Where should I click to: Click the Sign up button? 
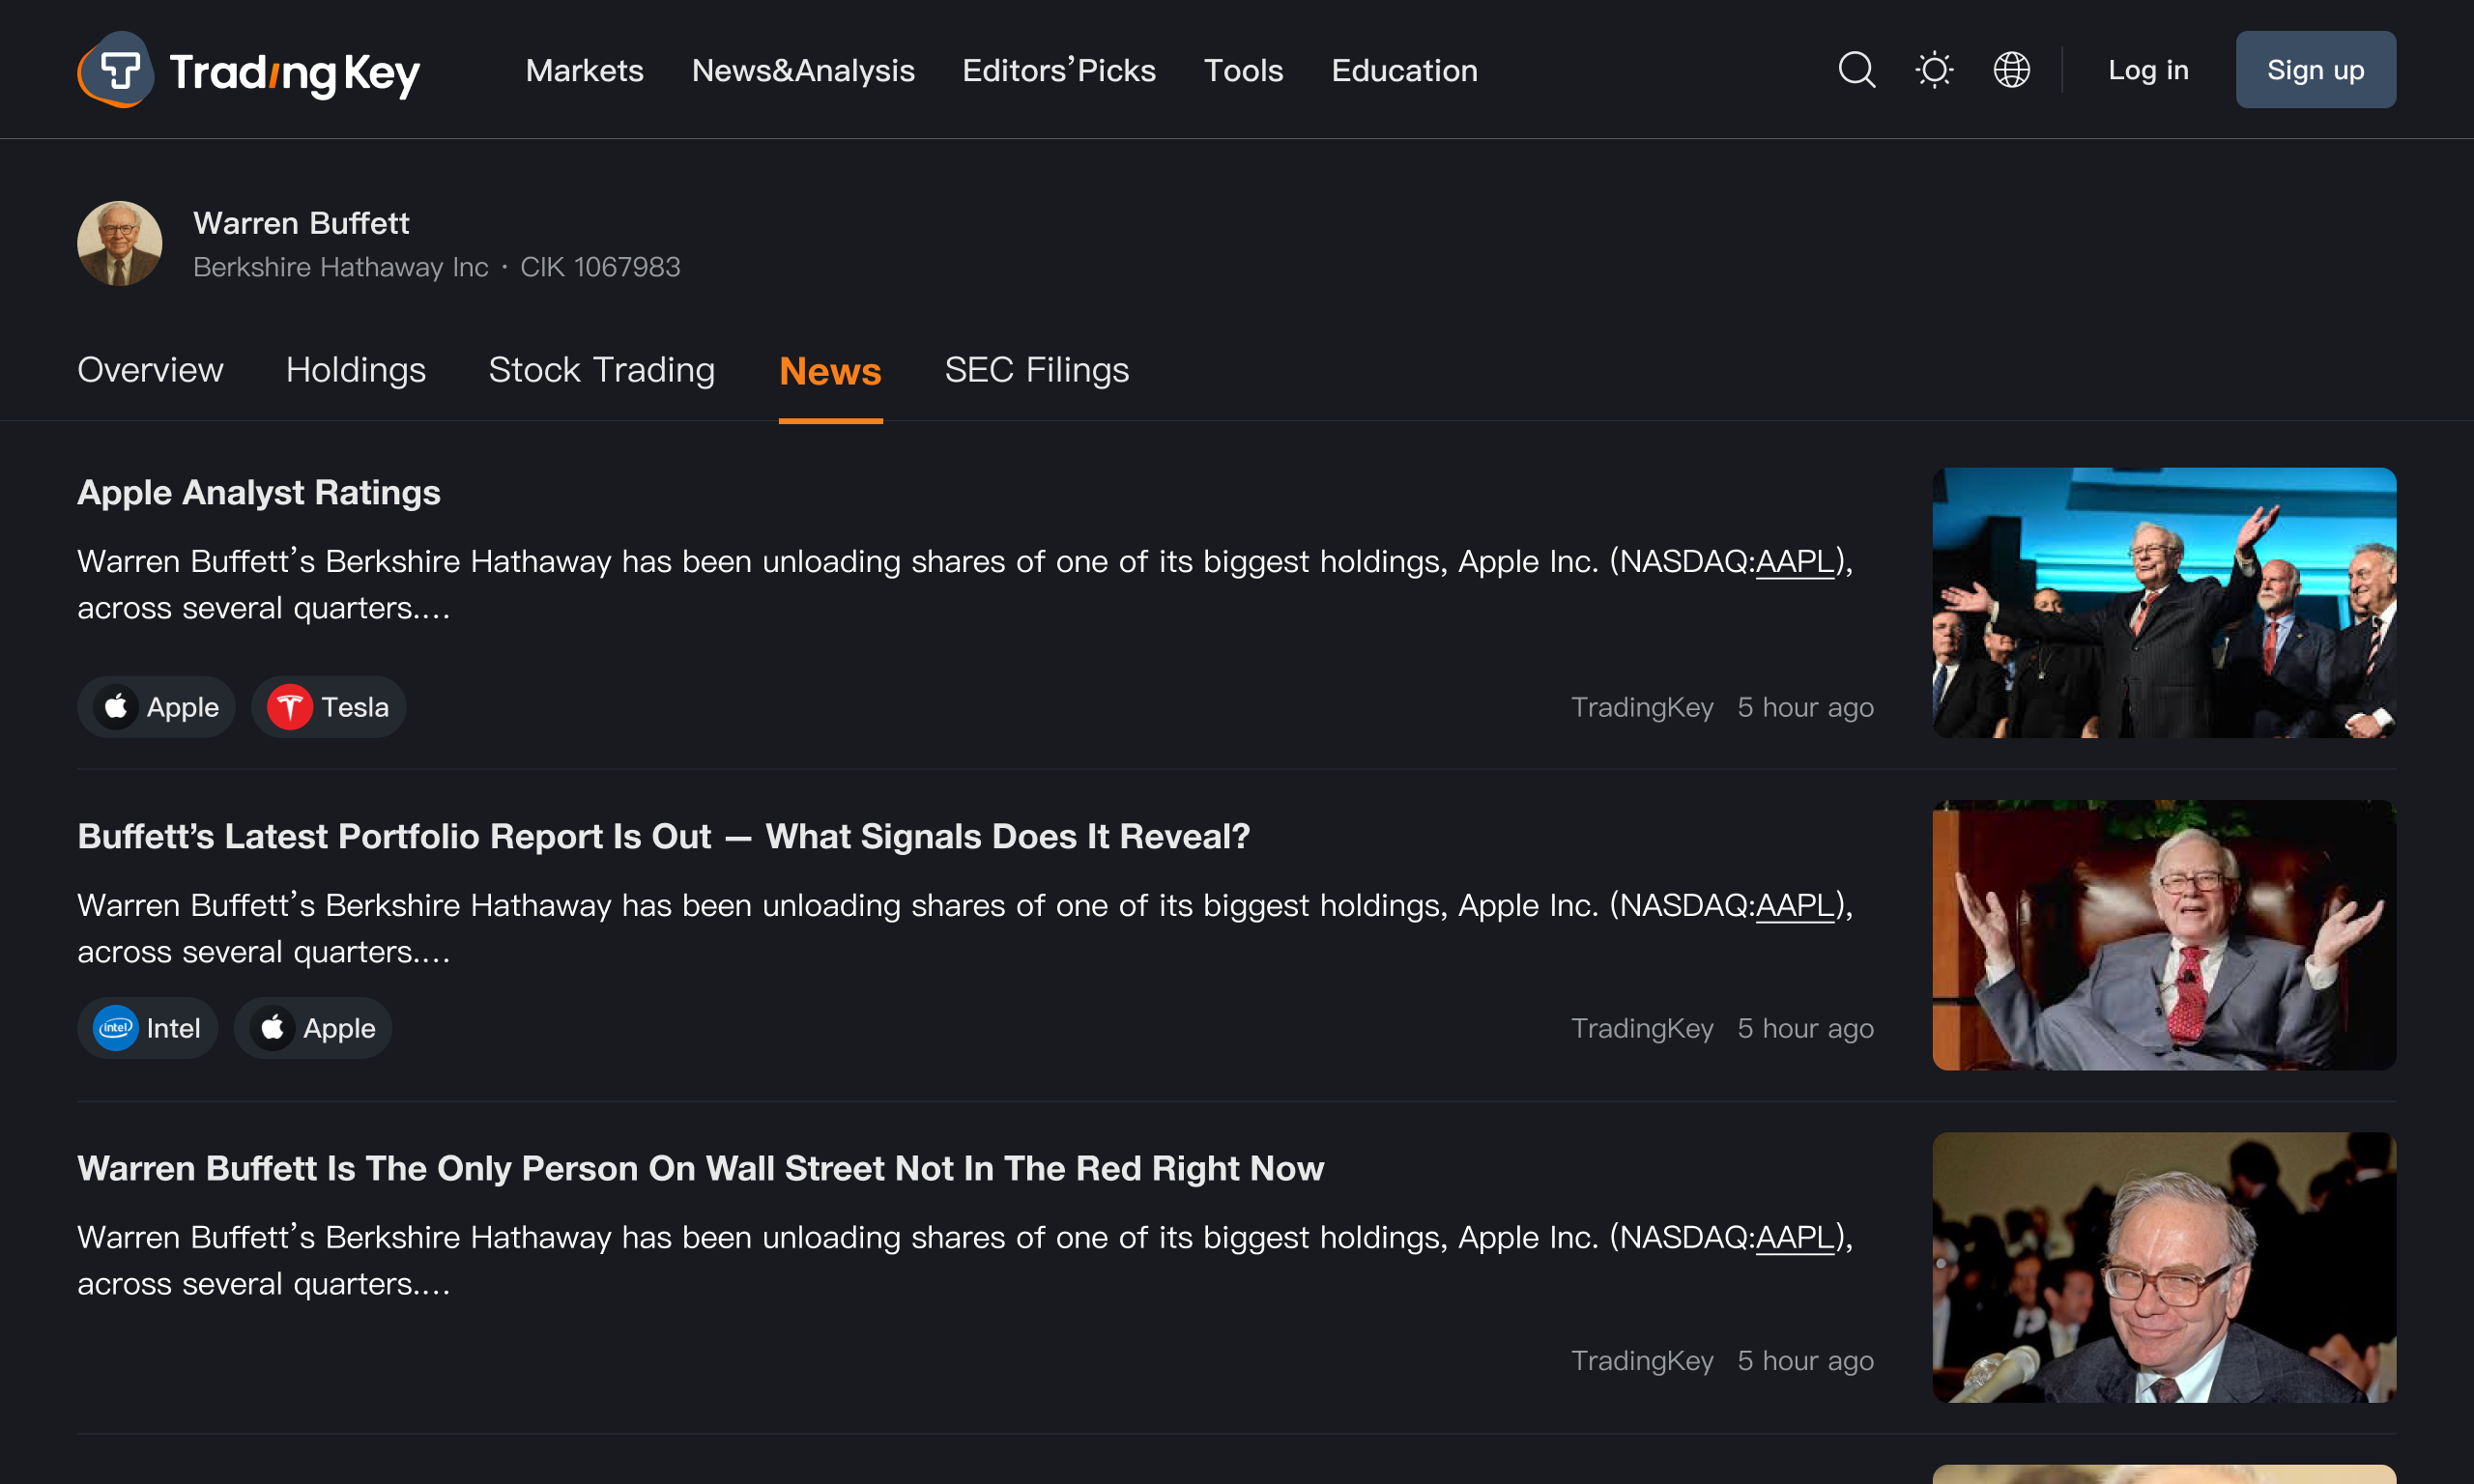(x=2315, y=70)
